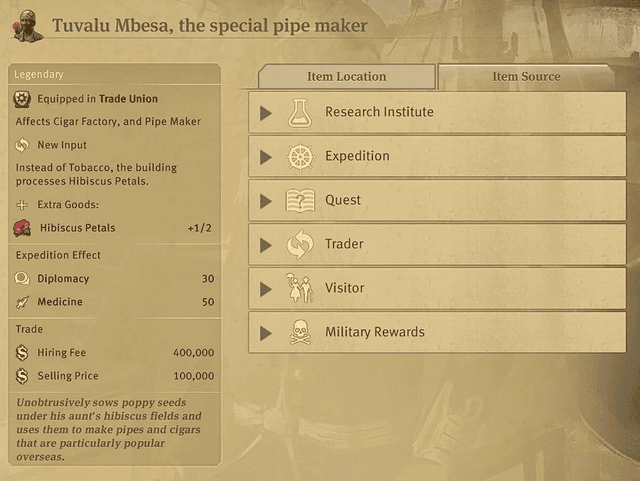The width and height of the screenshot is (640, 481).
Task: Click Tuvalu Mbesa portrait icon
Action: pos(27,26)
